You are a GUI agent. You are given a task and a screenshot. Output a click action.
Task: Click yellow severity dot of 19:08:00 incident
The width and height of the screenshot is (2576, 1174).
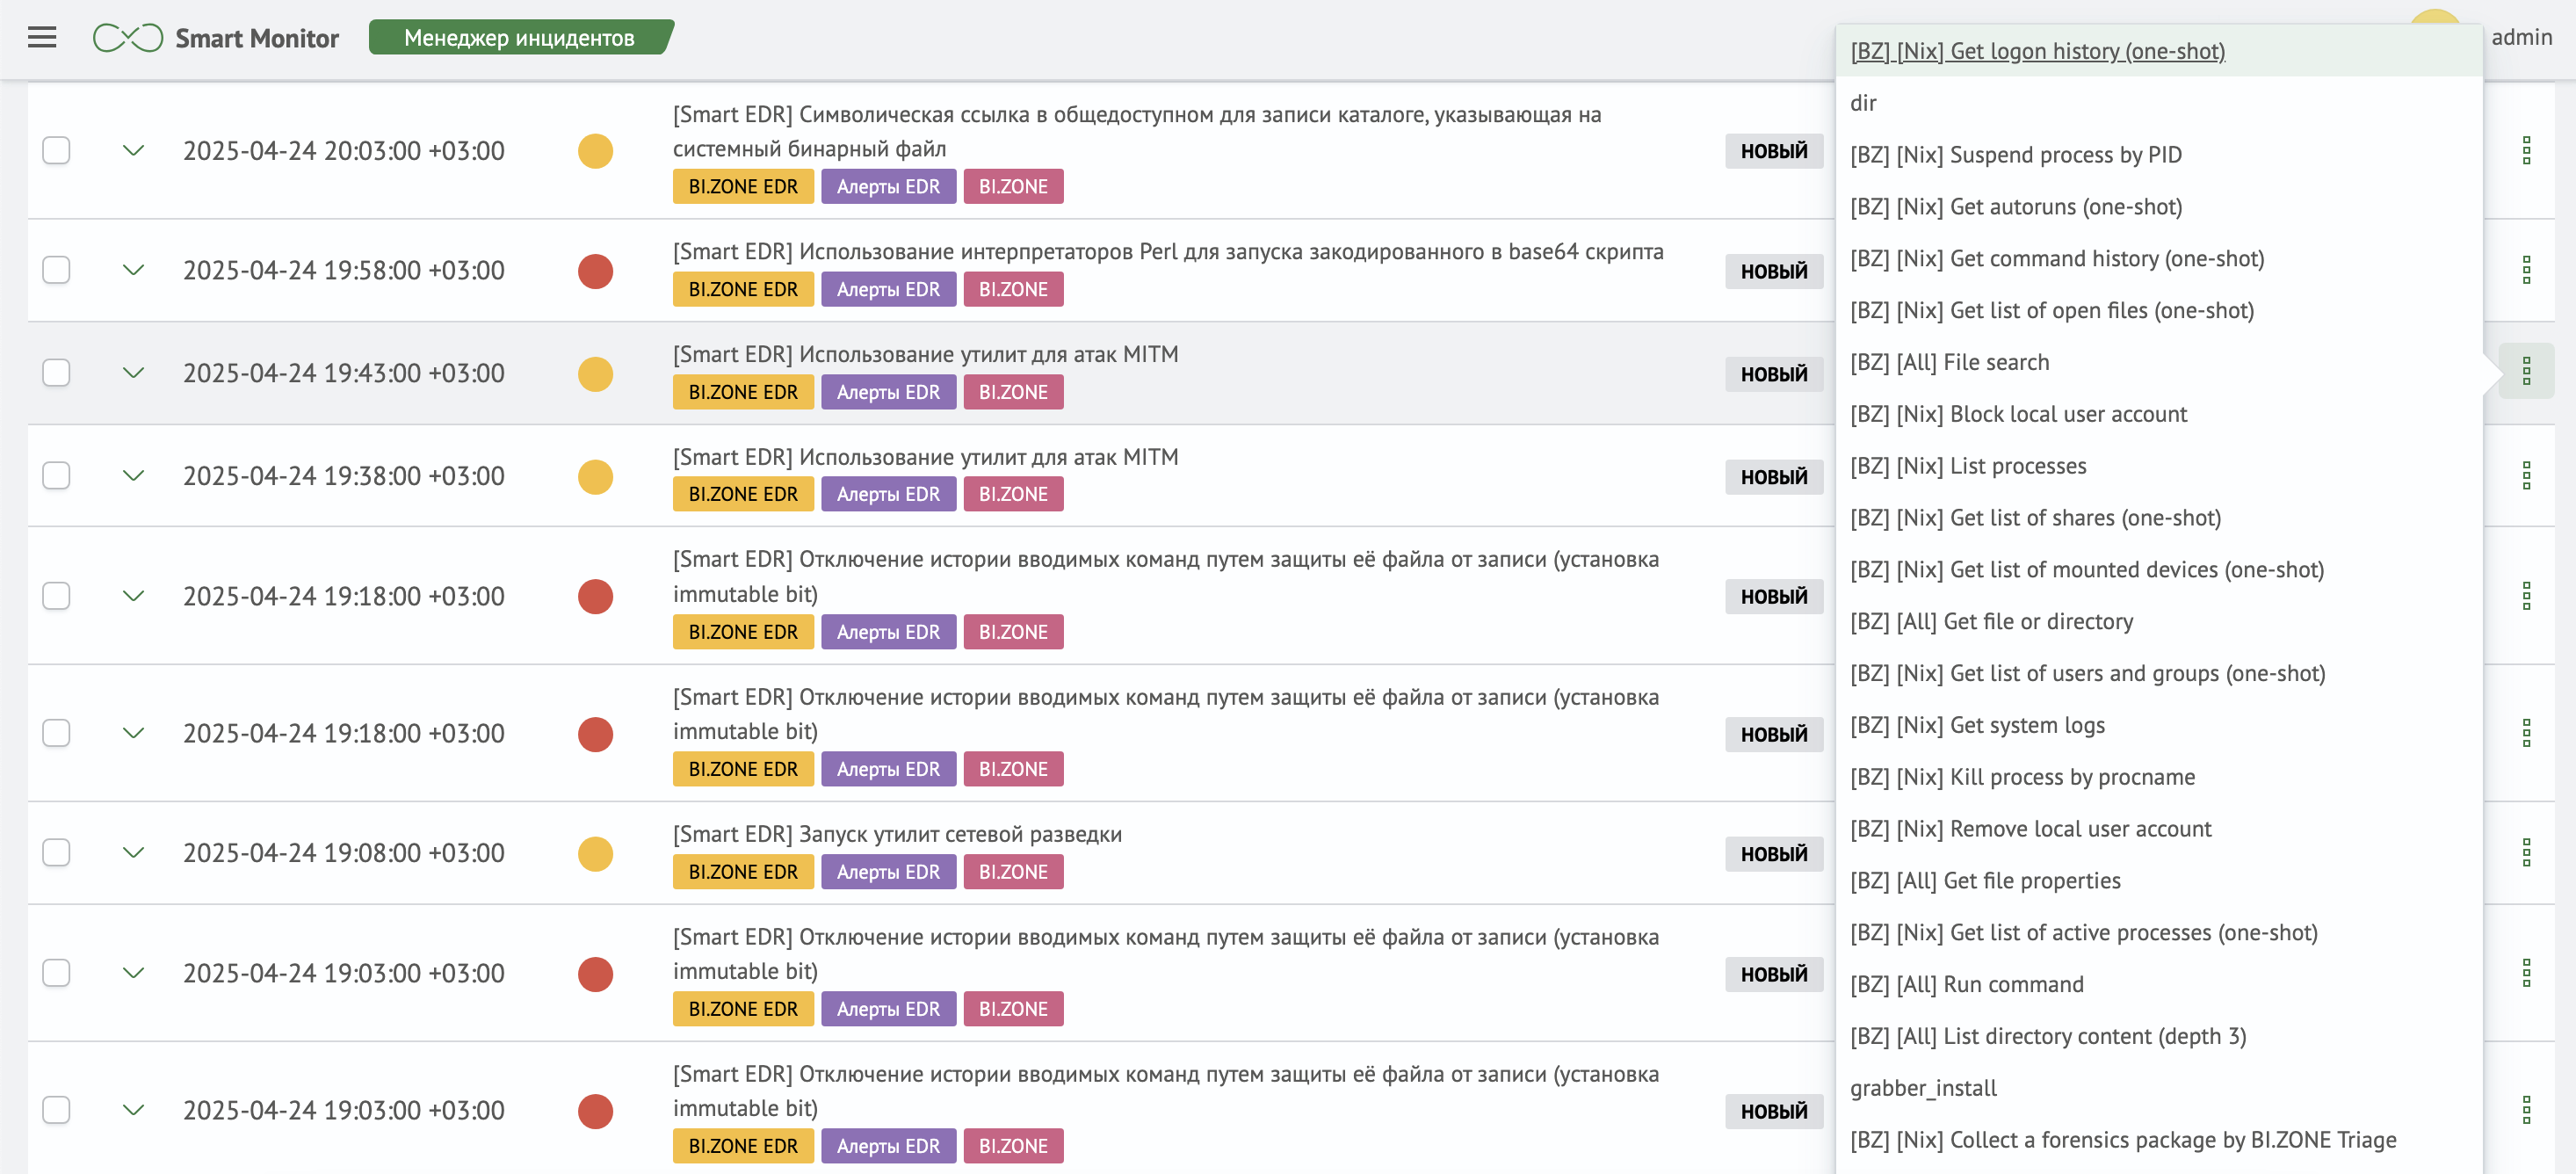coord(595,854)
